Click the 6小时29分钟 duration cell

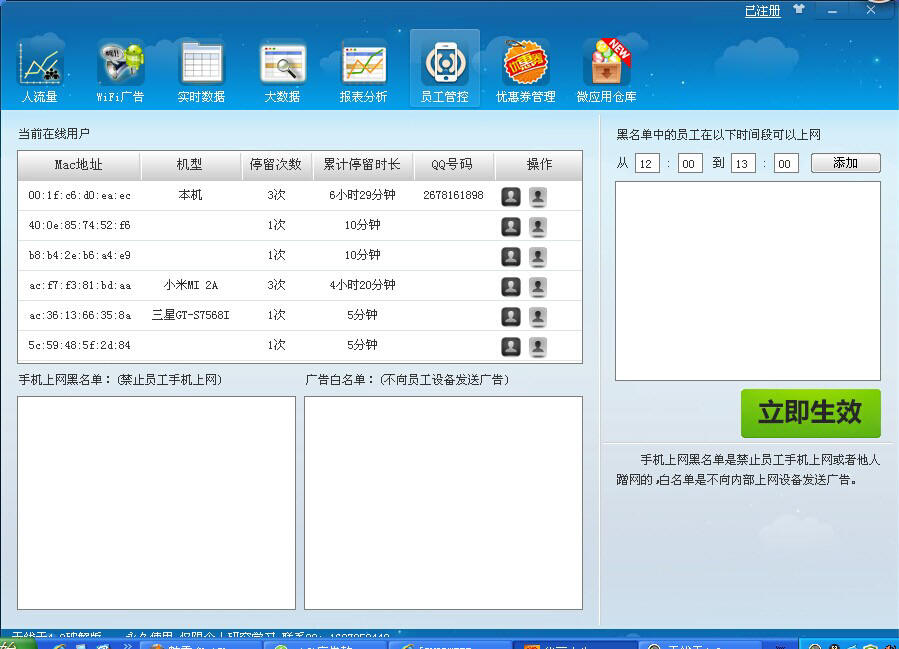(362, 196)
